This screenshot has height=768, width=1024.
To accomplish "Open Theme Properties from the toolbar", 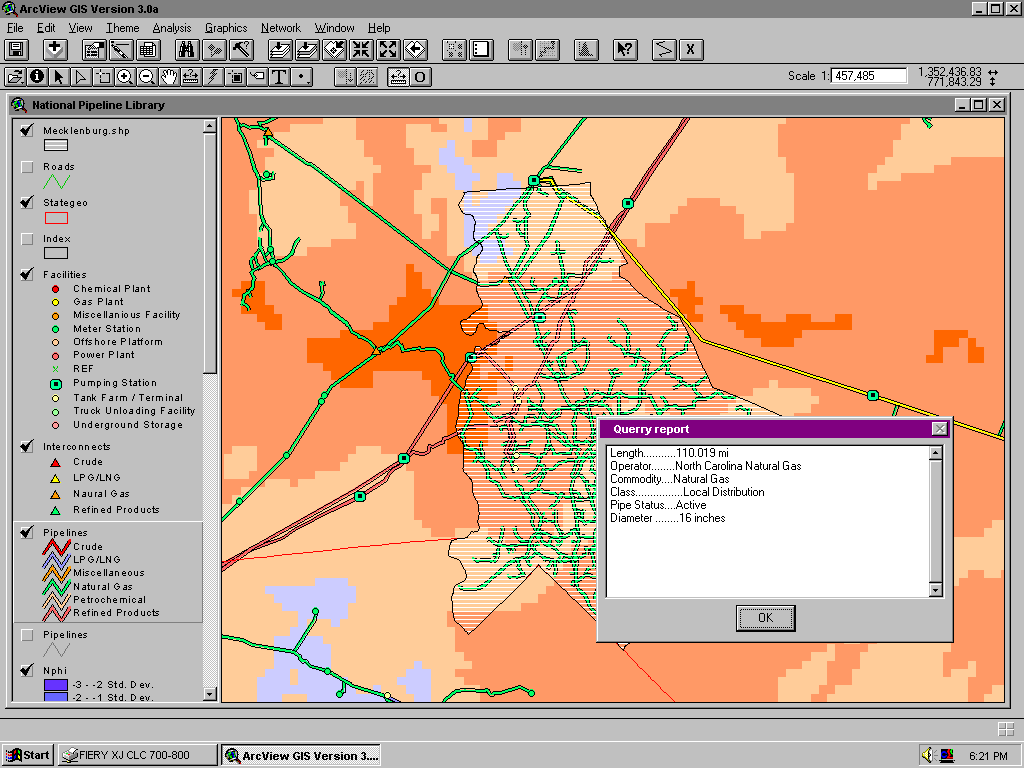I will [x=94, y=50].
